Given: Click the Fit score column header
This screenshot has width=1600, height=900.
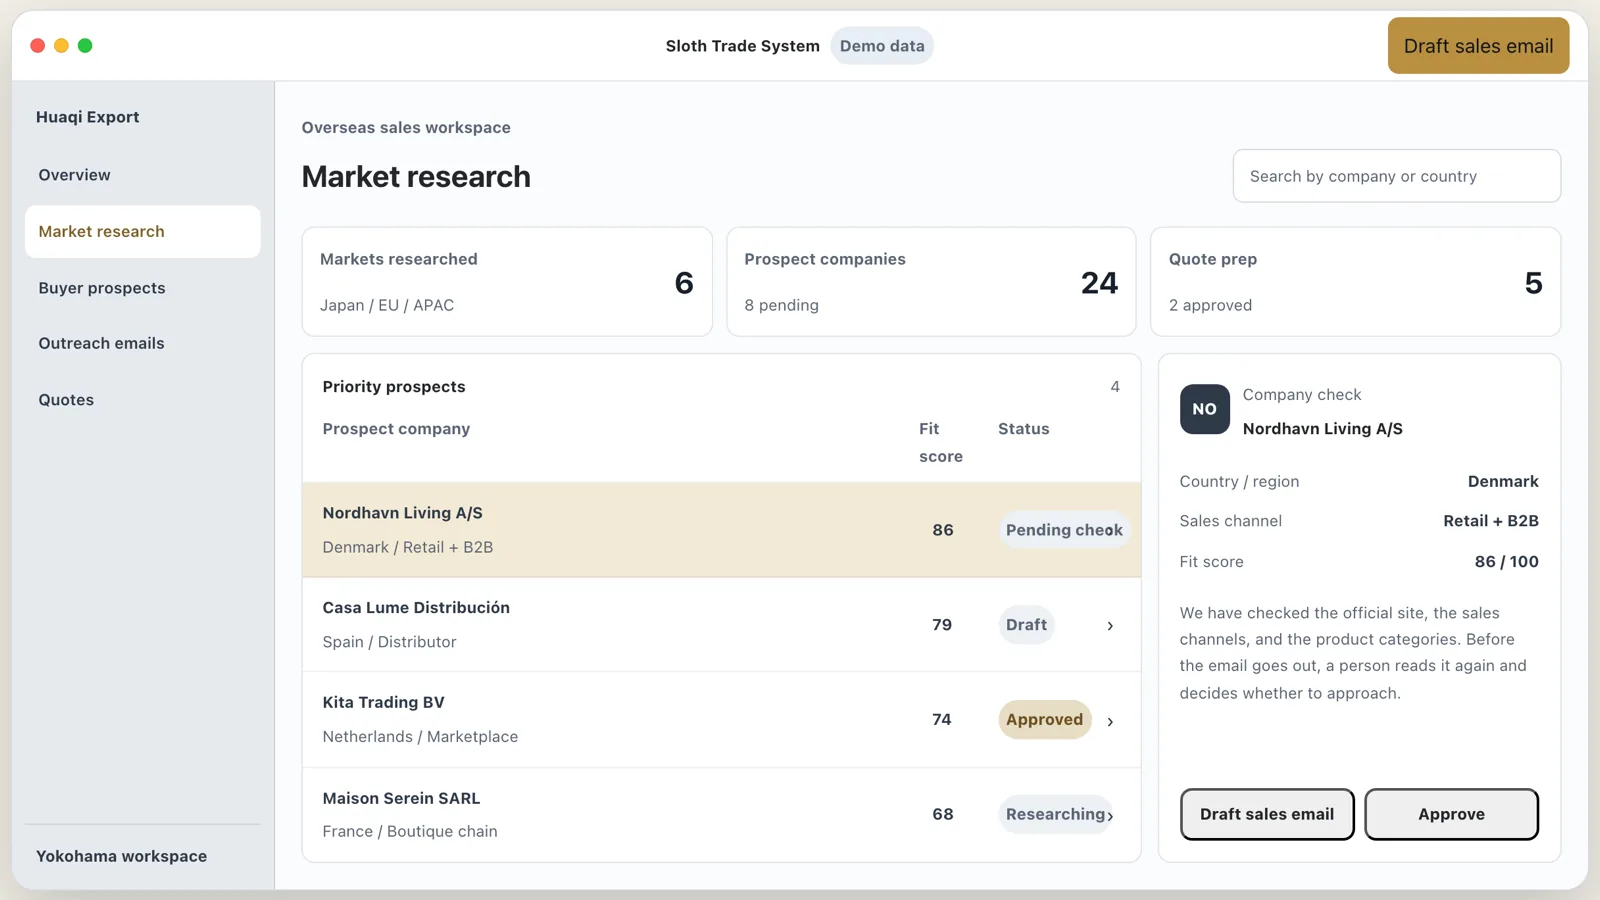Looking at the screenshot, I should click(x=940, y=443).
